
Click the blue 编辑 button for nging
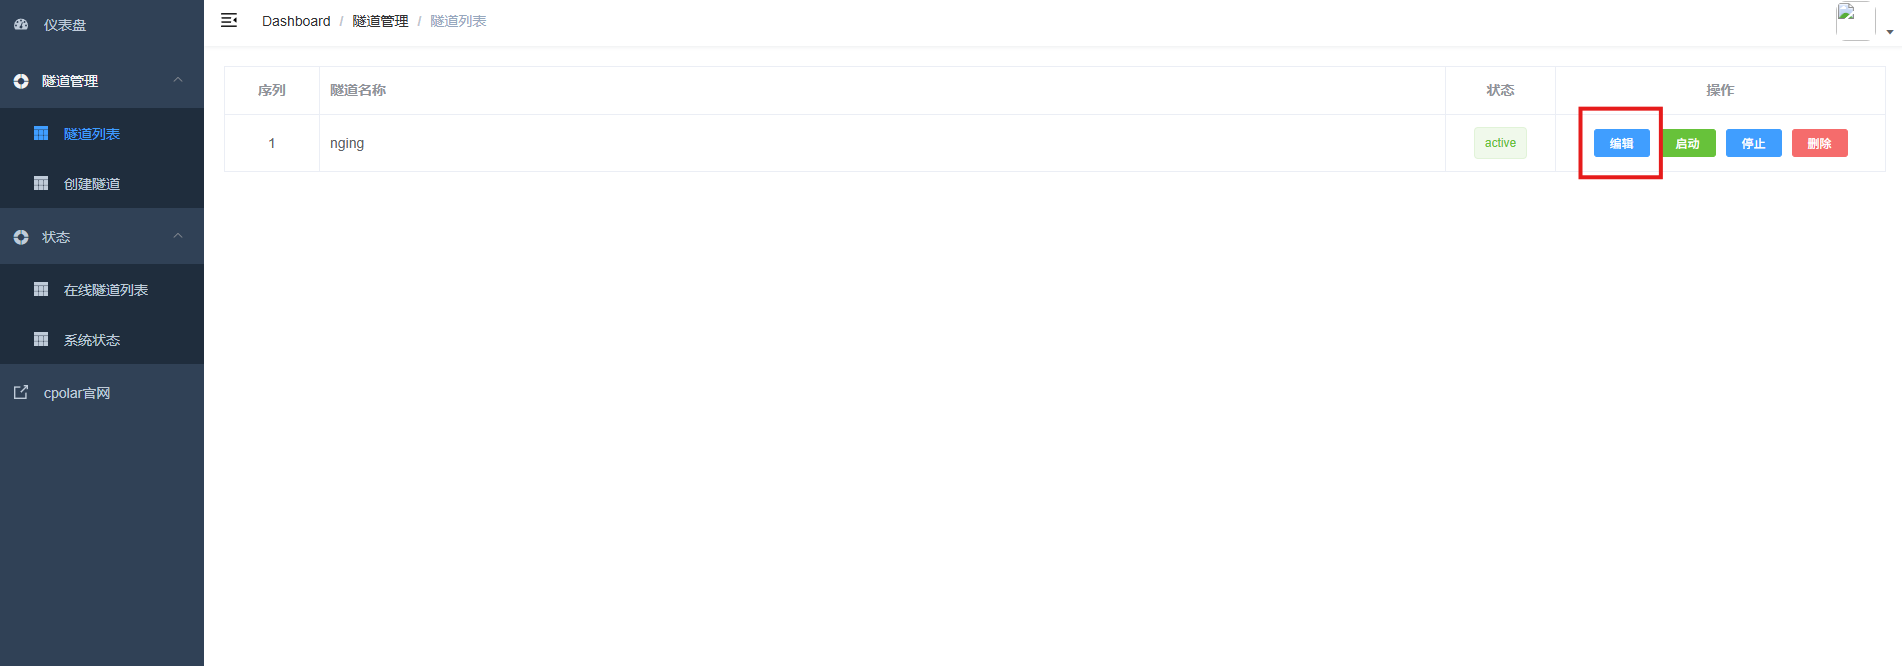1621,143
